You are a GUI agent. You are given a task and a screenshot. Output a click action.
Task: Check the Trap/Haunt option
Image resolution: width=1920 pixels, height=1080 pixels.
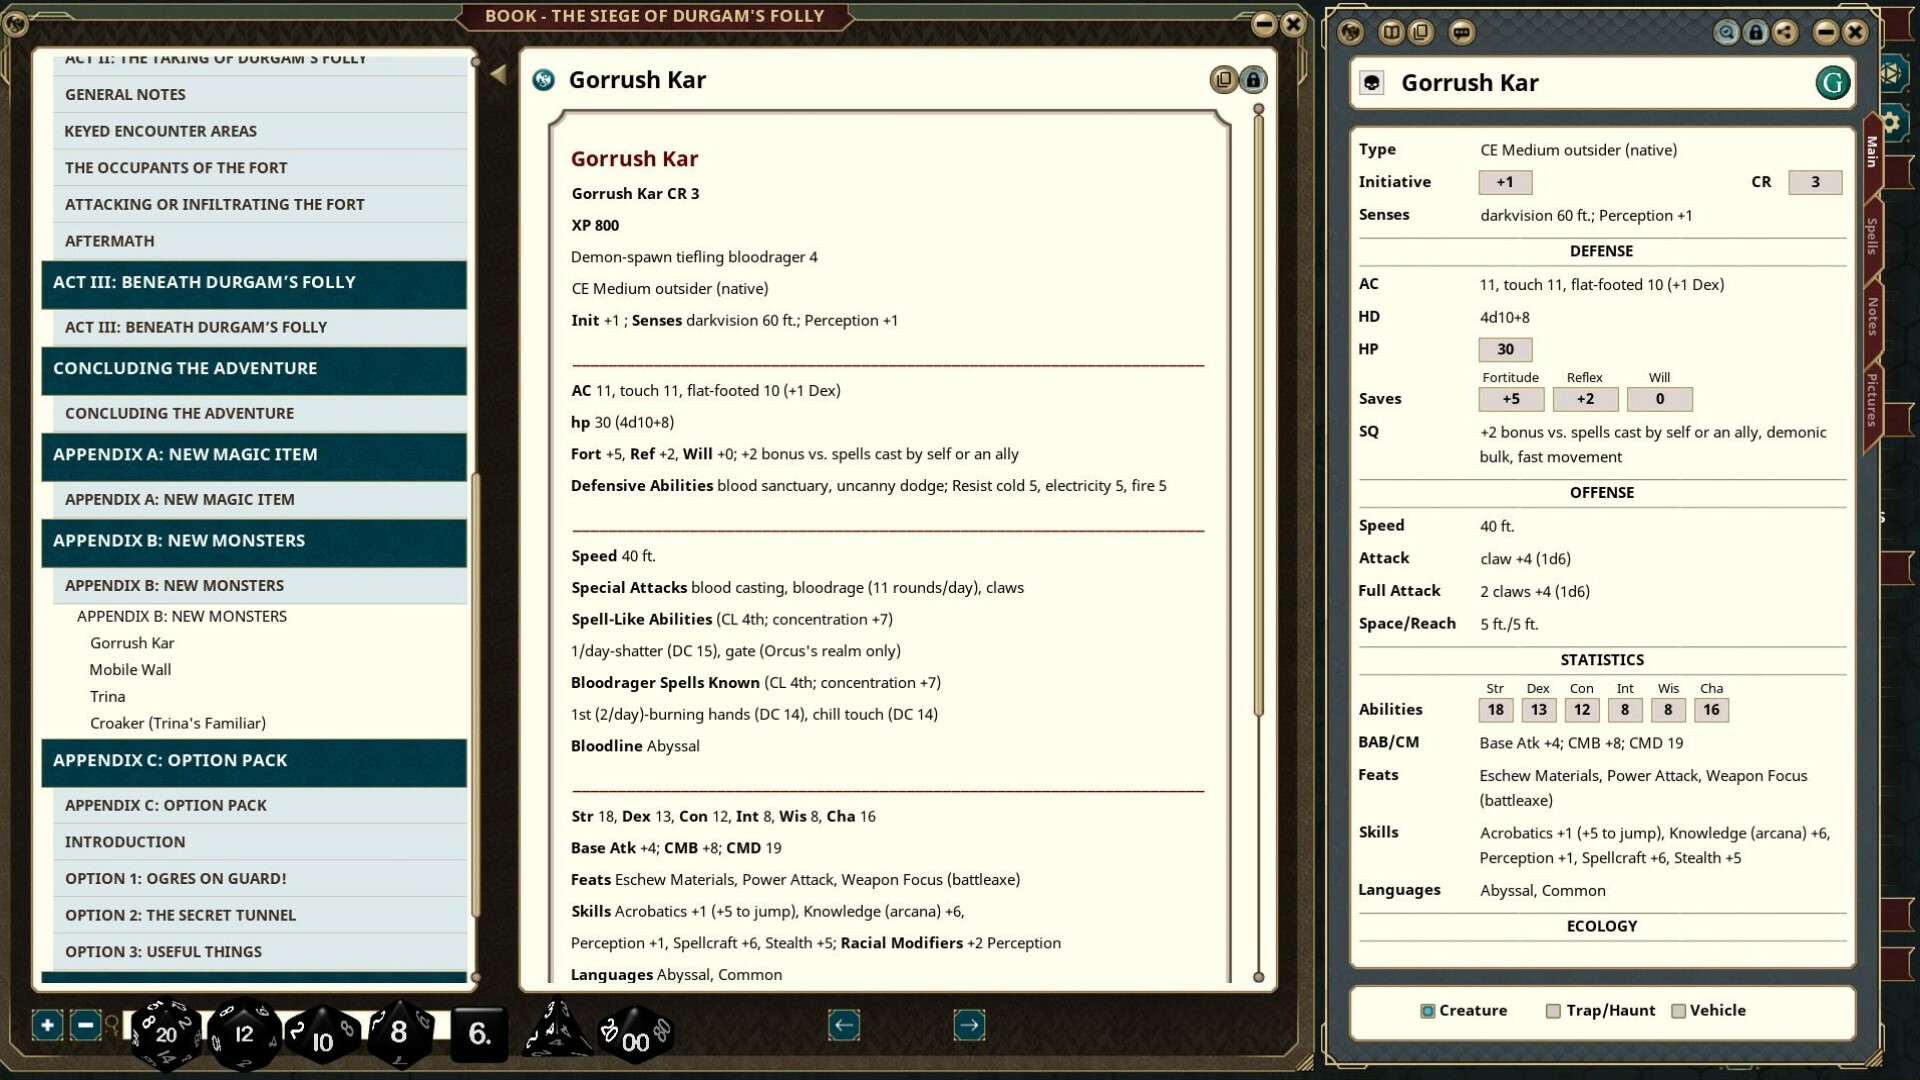[1553, 1011]
